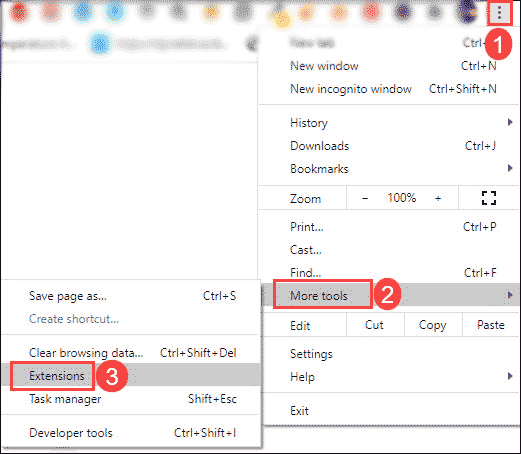
Task: Click the Ctrl+F shortcut label
Action: (x=480, y=273)
